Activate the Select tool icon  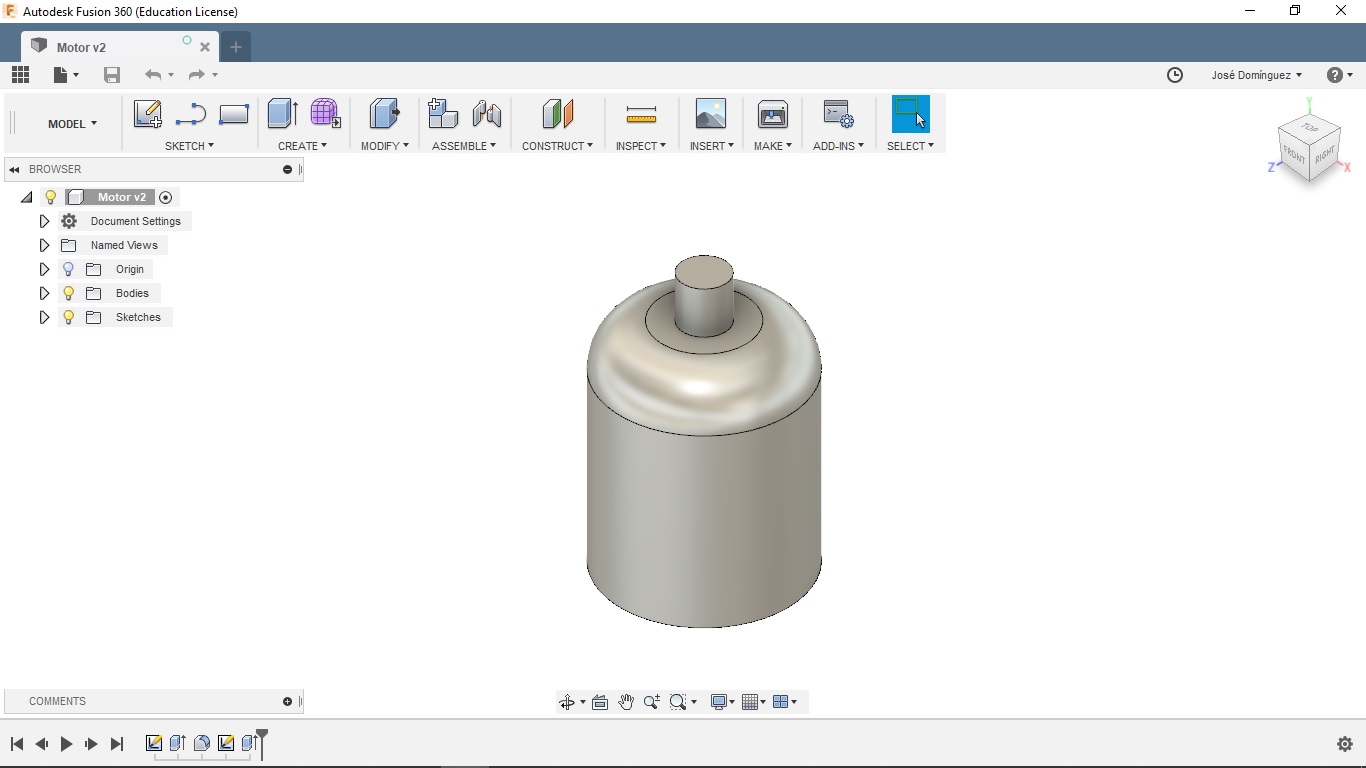(x=911, y=114)
